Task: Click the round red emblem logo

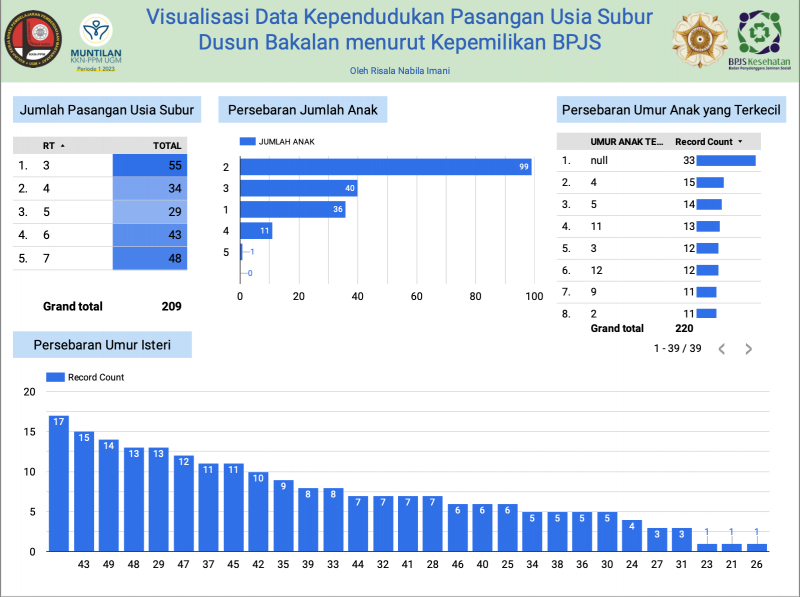Action: coord(34,40)
